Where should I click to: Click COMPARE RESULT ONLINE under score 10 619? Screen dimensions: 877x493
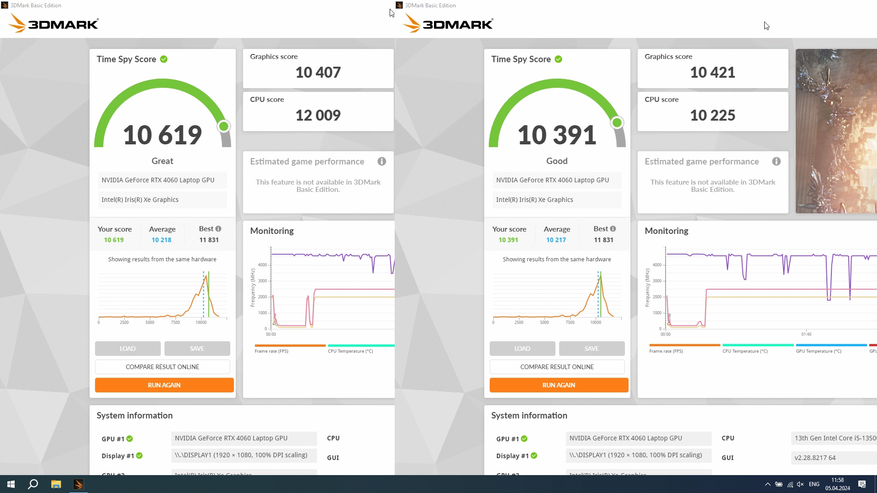click(162, 367)
